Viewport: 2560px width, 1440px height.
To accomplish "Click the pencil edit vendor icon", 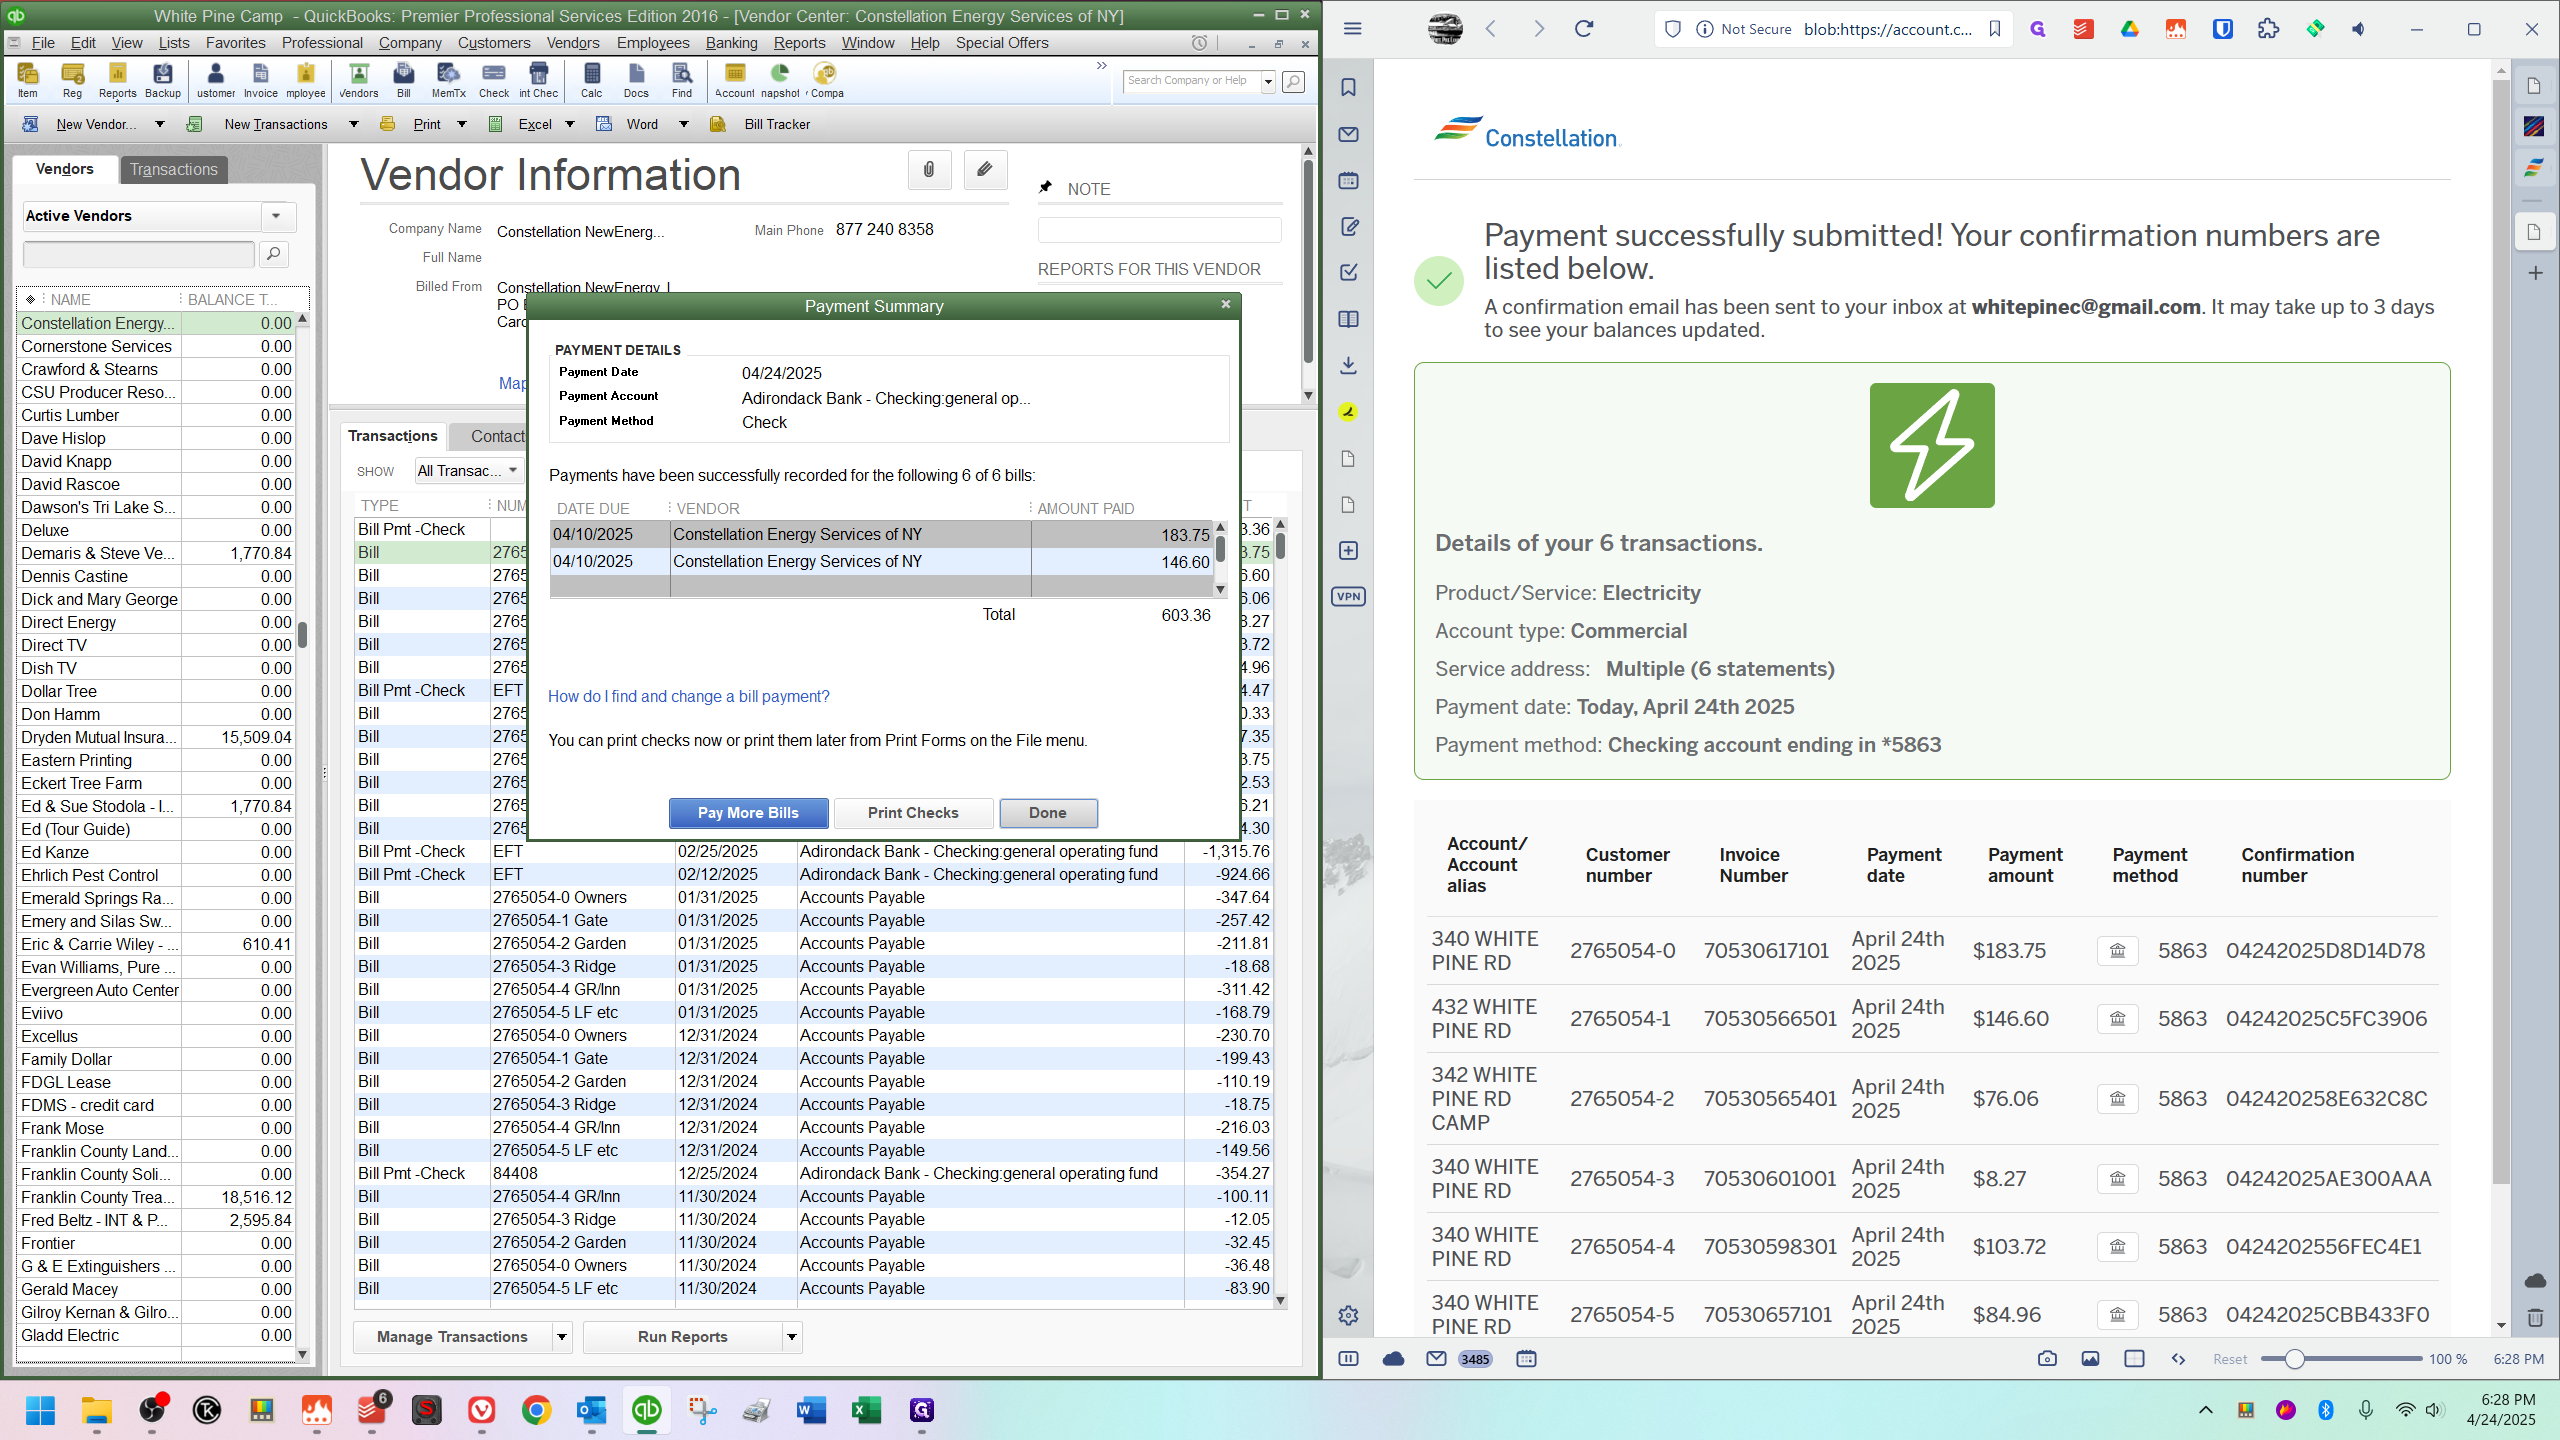I will [985, 170].
